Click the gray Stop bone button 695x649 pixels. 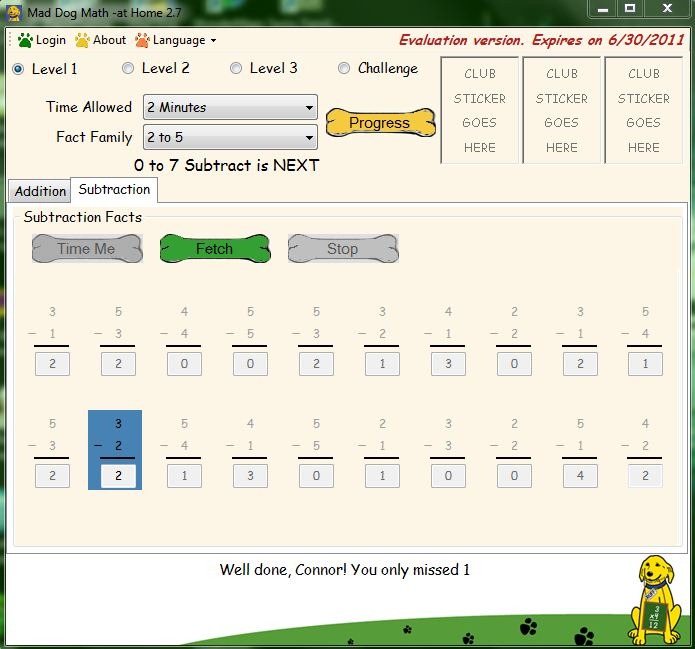[343, 249]
